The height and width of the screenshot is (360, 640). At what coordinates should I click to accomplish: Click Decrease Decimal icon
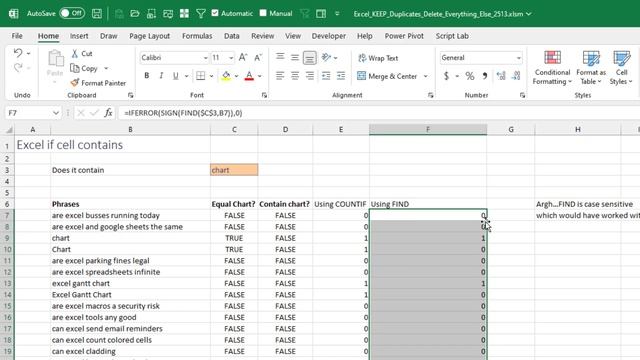click(x=516, y=76)
